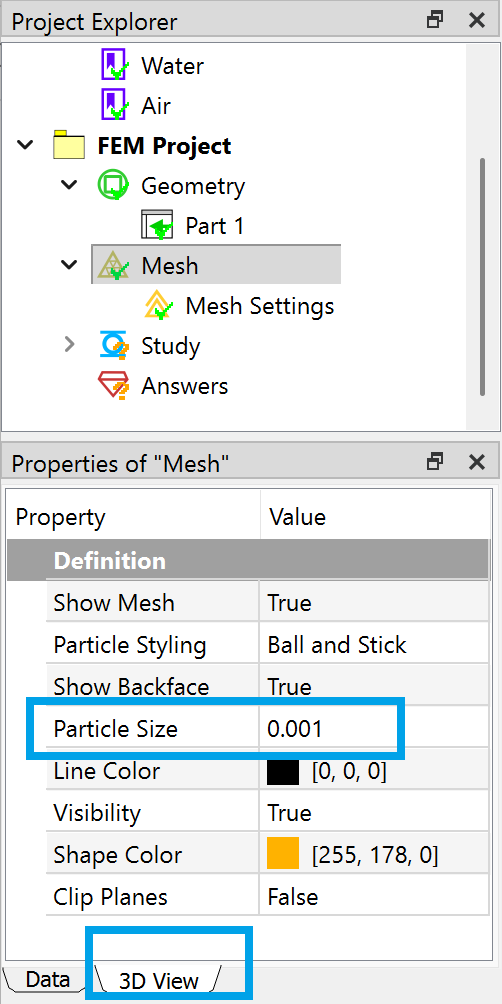Click the FEM Project folder icon
The height and width of the screenshot is (1004, 502).
click(x=69, y=145)
